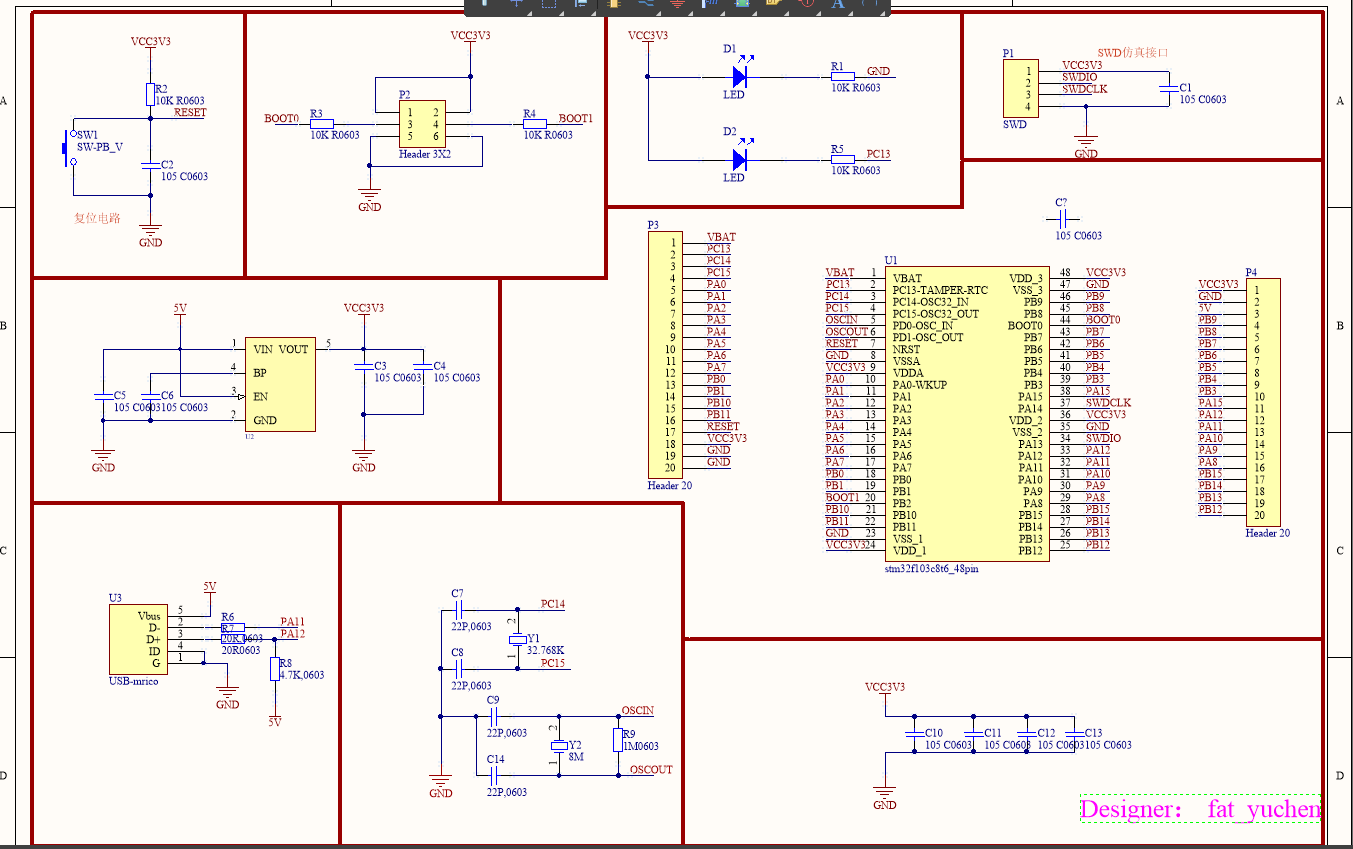1353x849 pixels.
Task: Click the PA12 net label beside U3
Action: (x=293, y=633)
